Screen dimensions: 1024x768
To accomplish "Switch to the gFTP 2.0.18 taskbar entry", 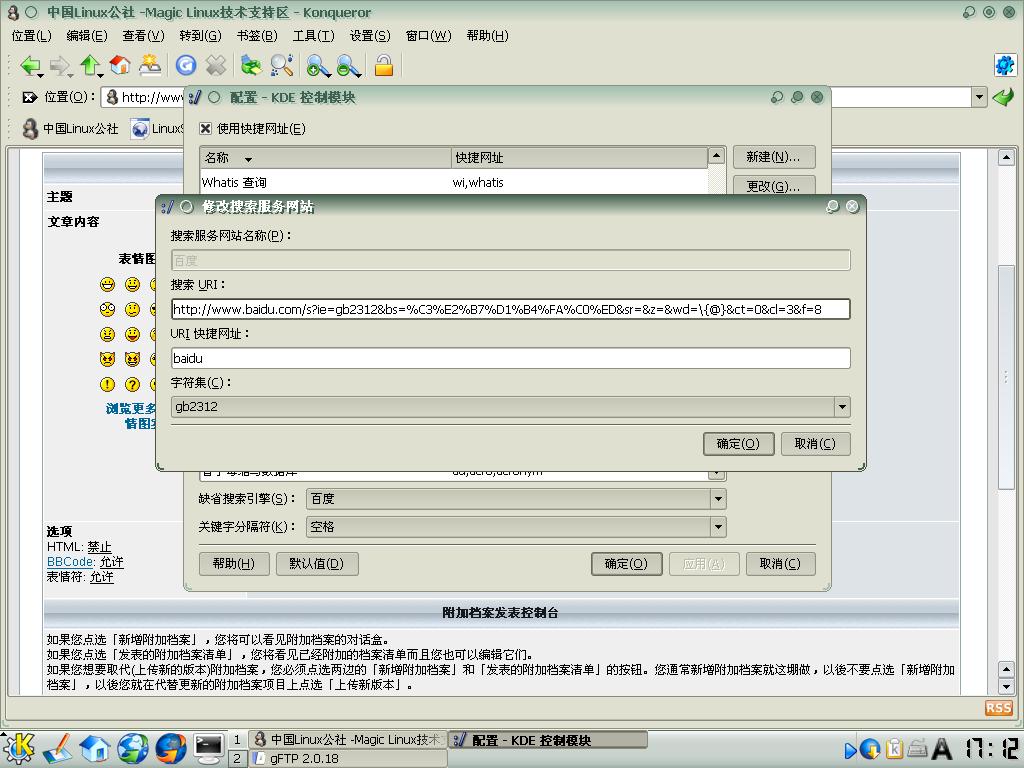I will coord(349,758).
